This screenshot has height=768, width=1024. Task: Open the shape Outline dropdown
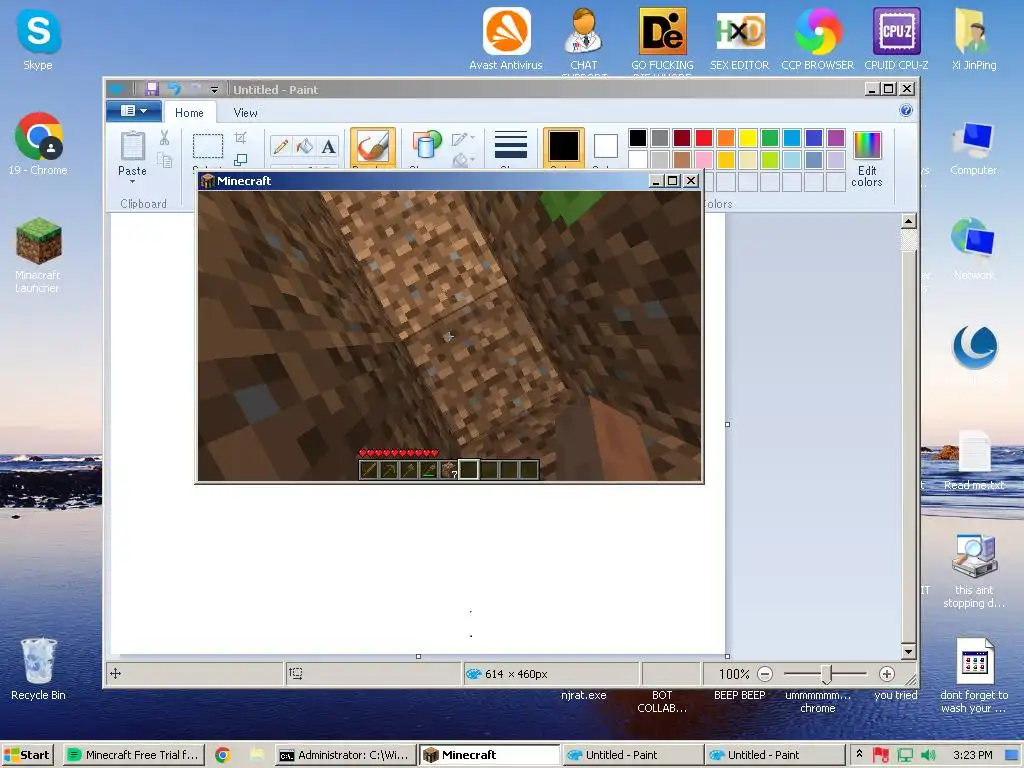tap(463, 138)
